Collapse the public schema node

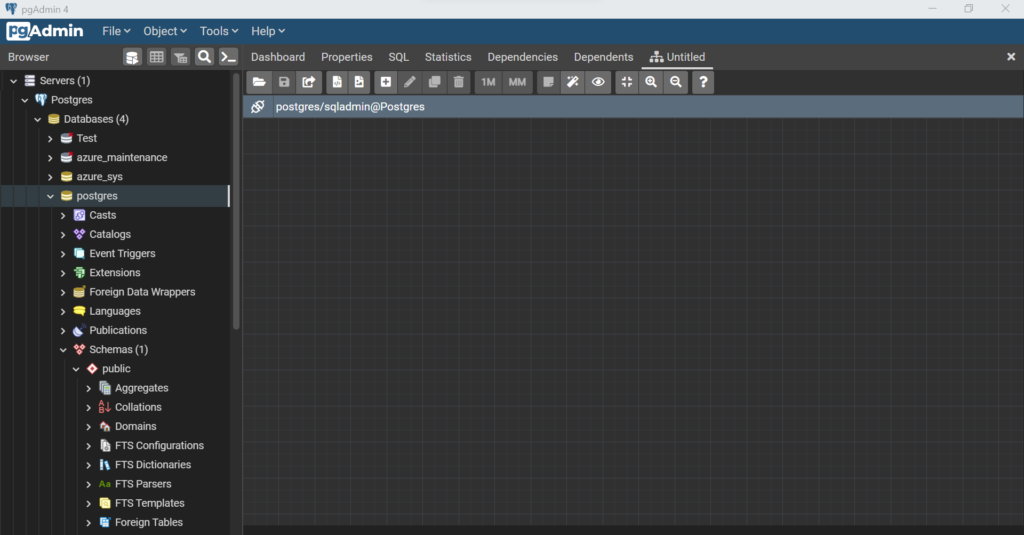point(76,369)
